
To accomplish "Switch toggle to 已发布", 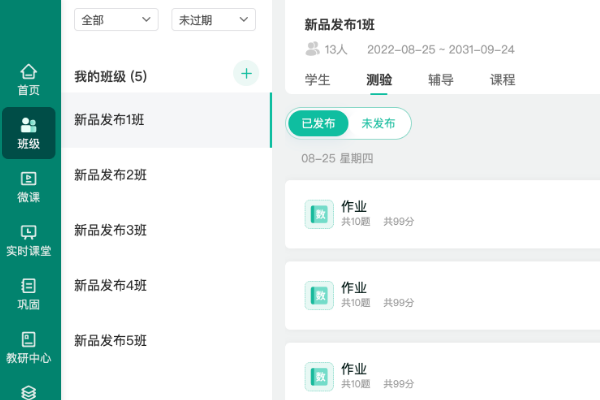I will pyautogui.click(x=318, y=123).
